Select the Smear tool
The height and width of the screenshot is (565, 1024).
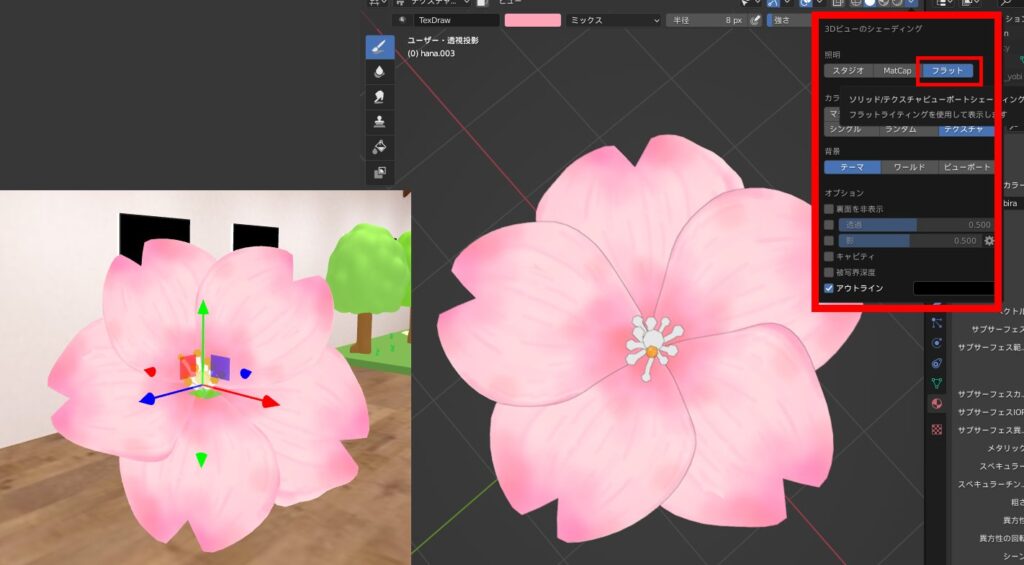(379, 97)
